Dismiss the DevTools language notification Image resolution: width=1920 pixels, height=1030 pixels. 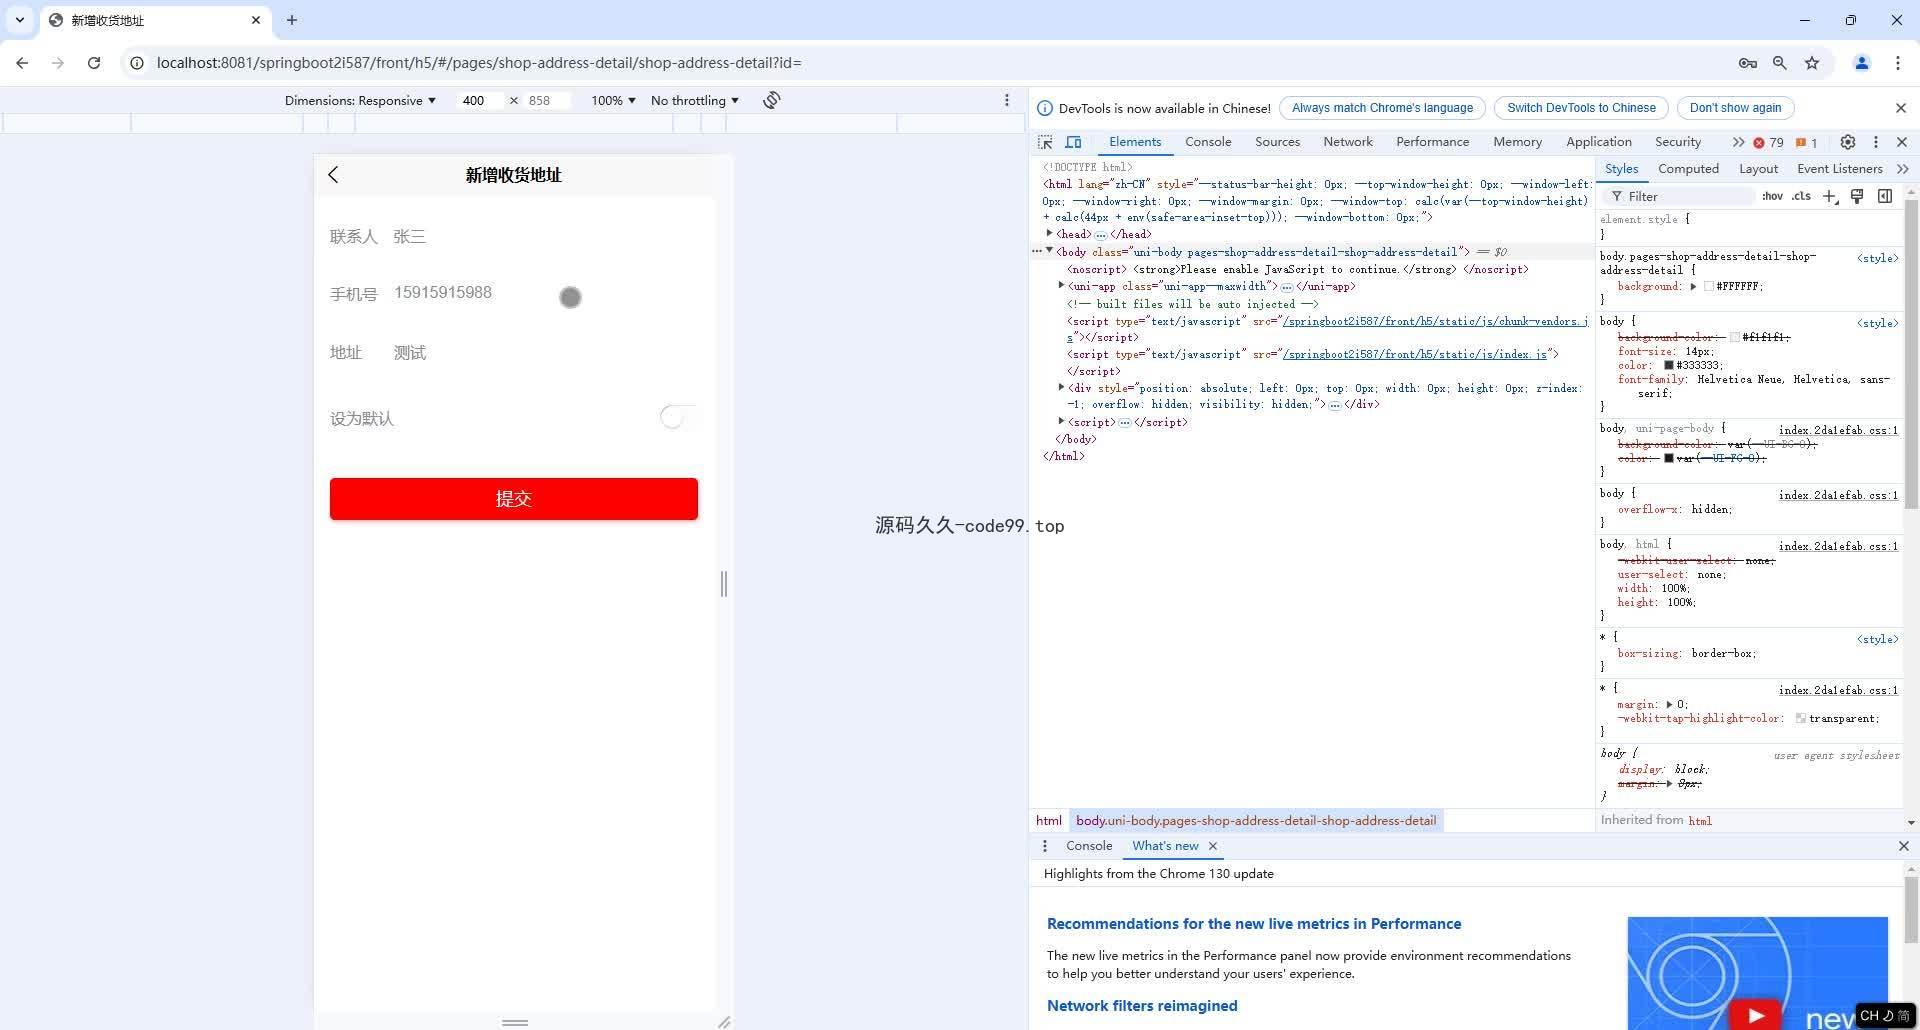click(x=1901, y=108)
